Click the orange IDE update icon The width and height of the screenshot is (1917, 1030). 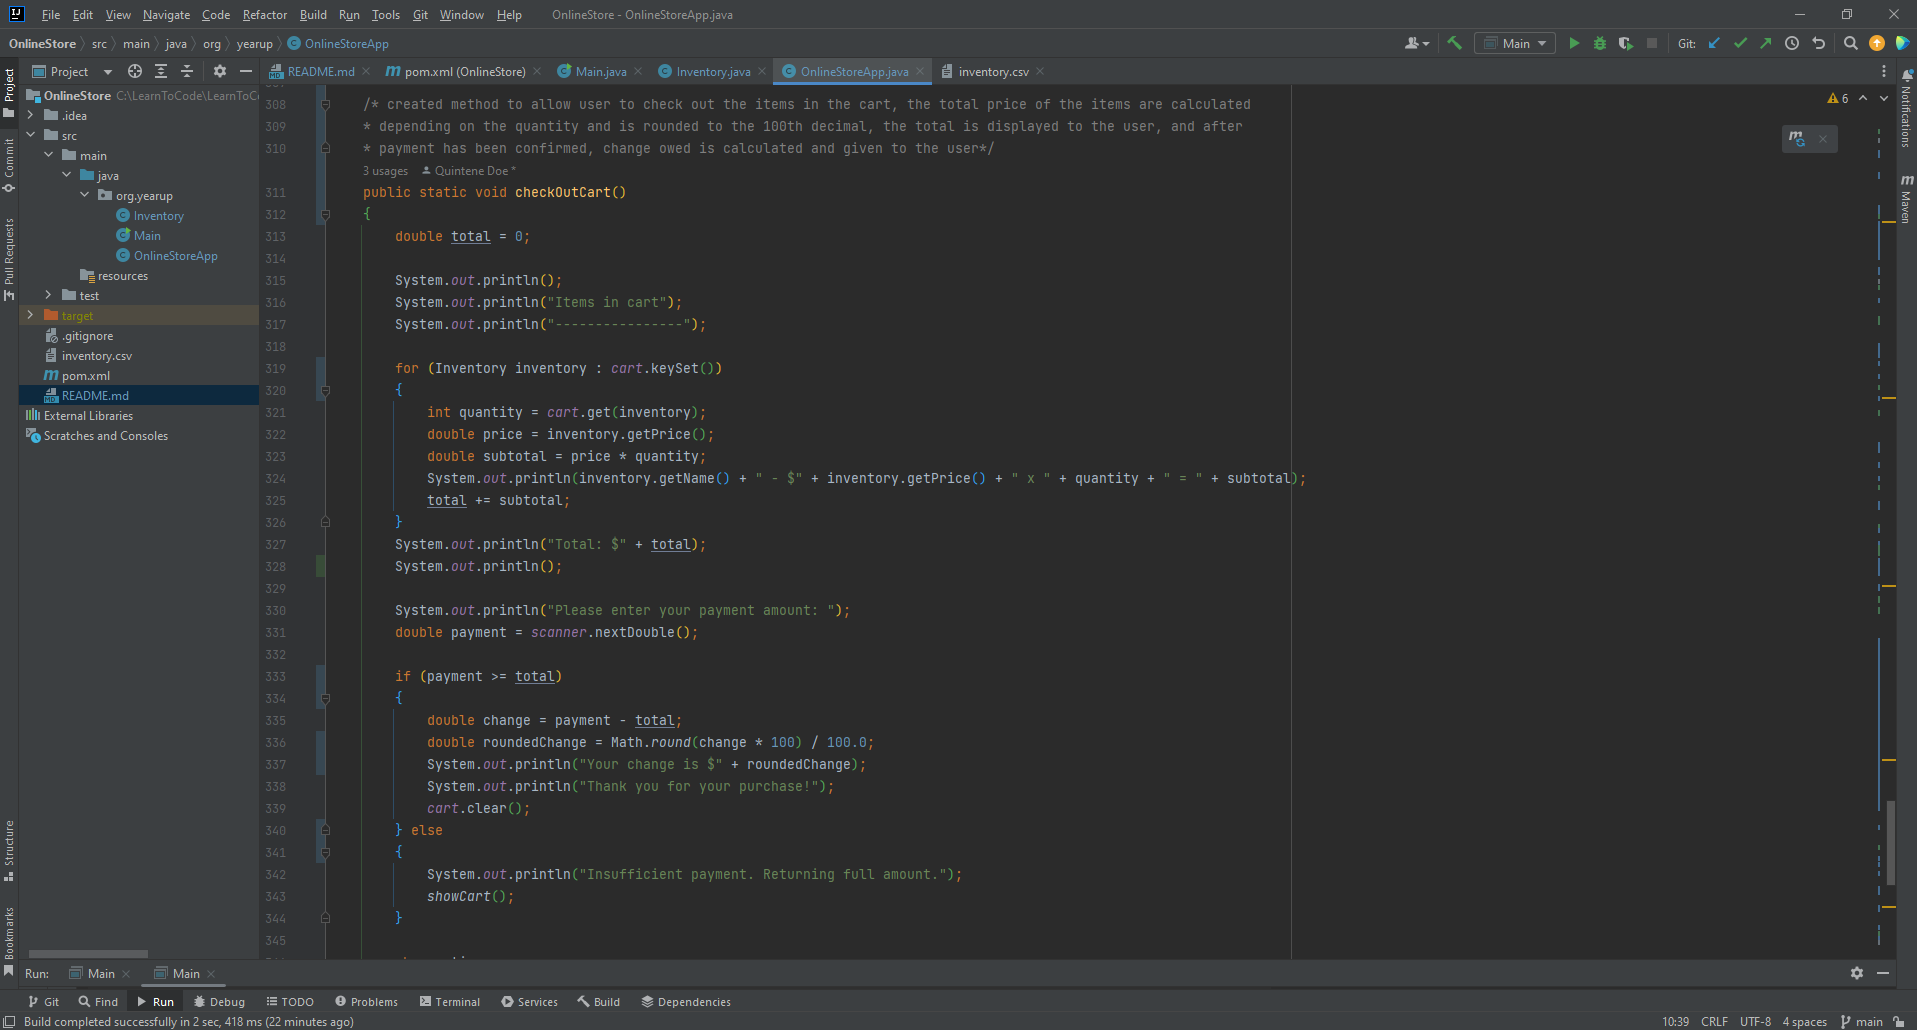[1877, 43]
